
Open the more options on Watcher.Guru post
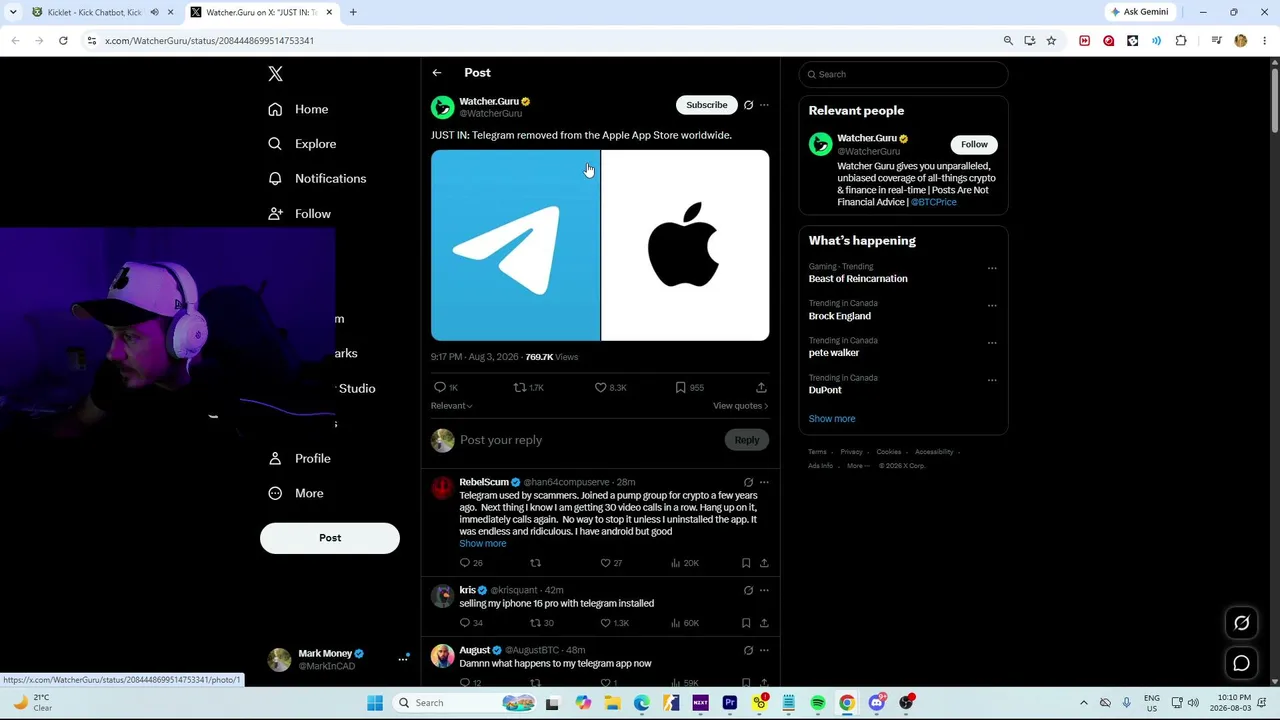coord(764,105)
